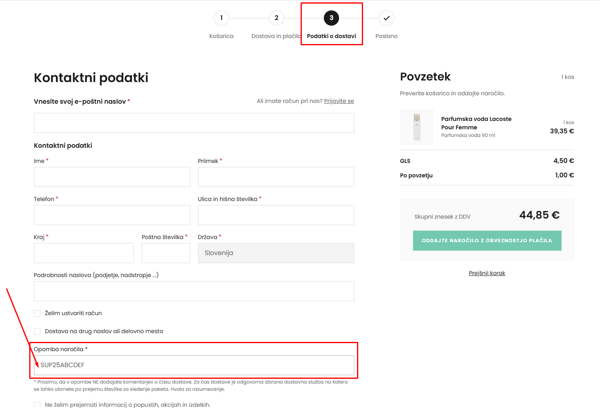Viewport: 600px width, 408px height.
Task: Open Lacoste Pour Femme product thumbnail
Action: [x=417, y=127]
